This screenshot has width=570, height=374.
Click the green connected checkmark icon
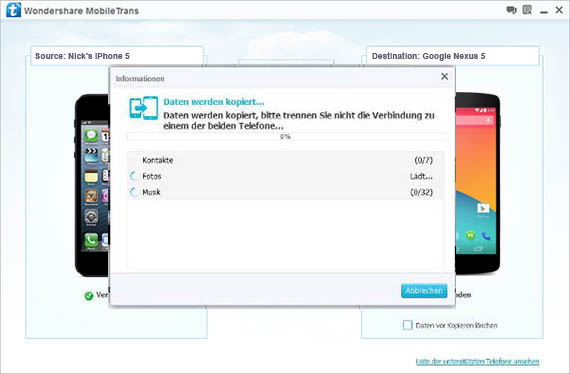[x=89, y=296]
